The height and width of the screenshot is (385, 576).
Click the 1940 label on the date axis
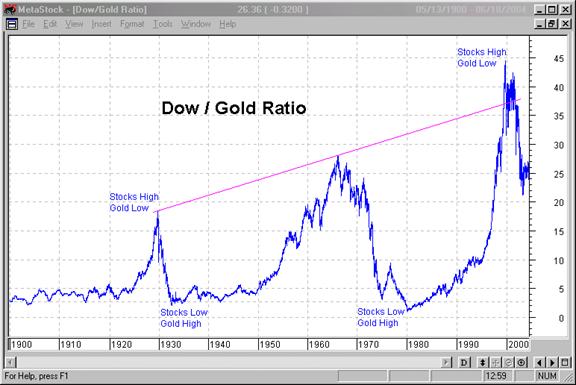coord(220,345)
